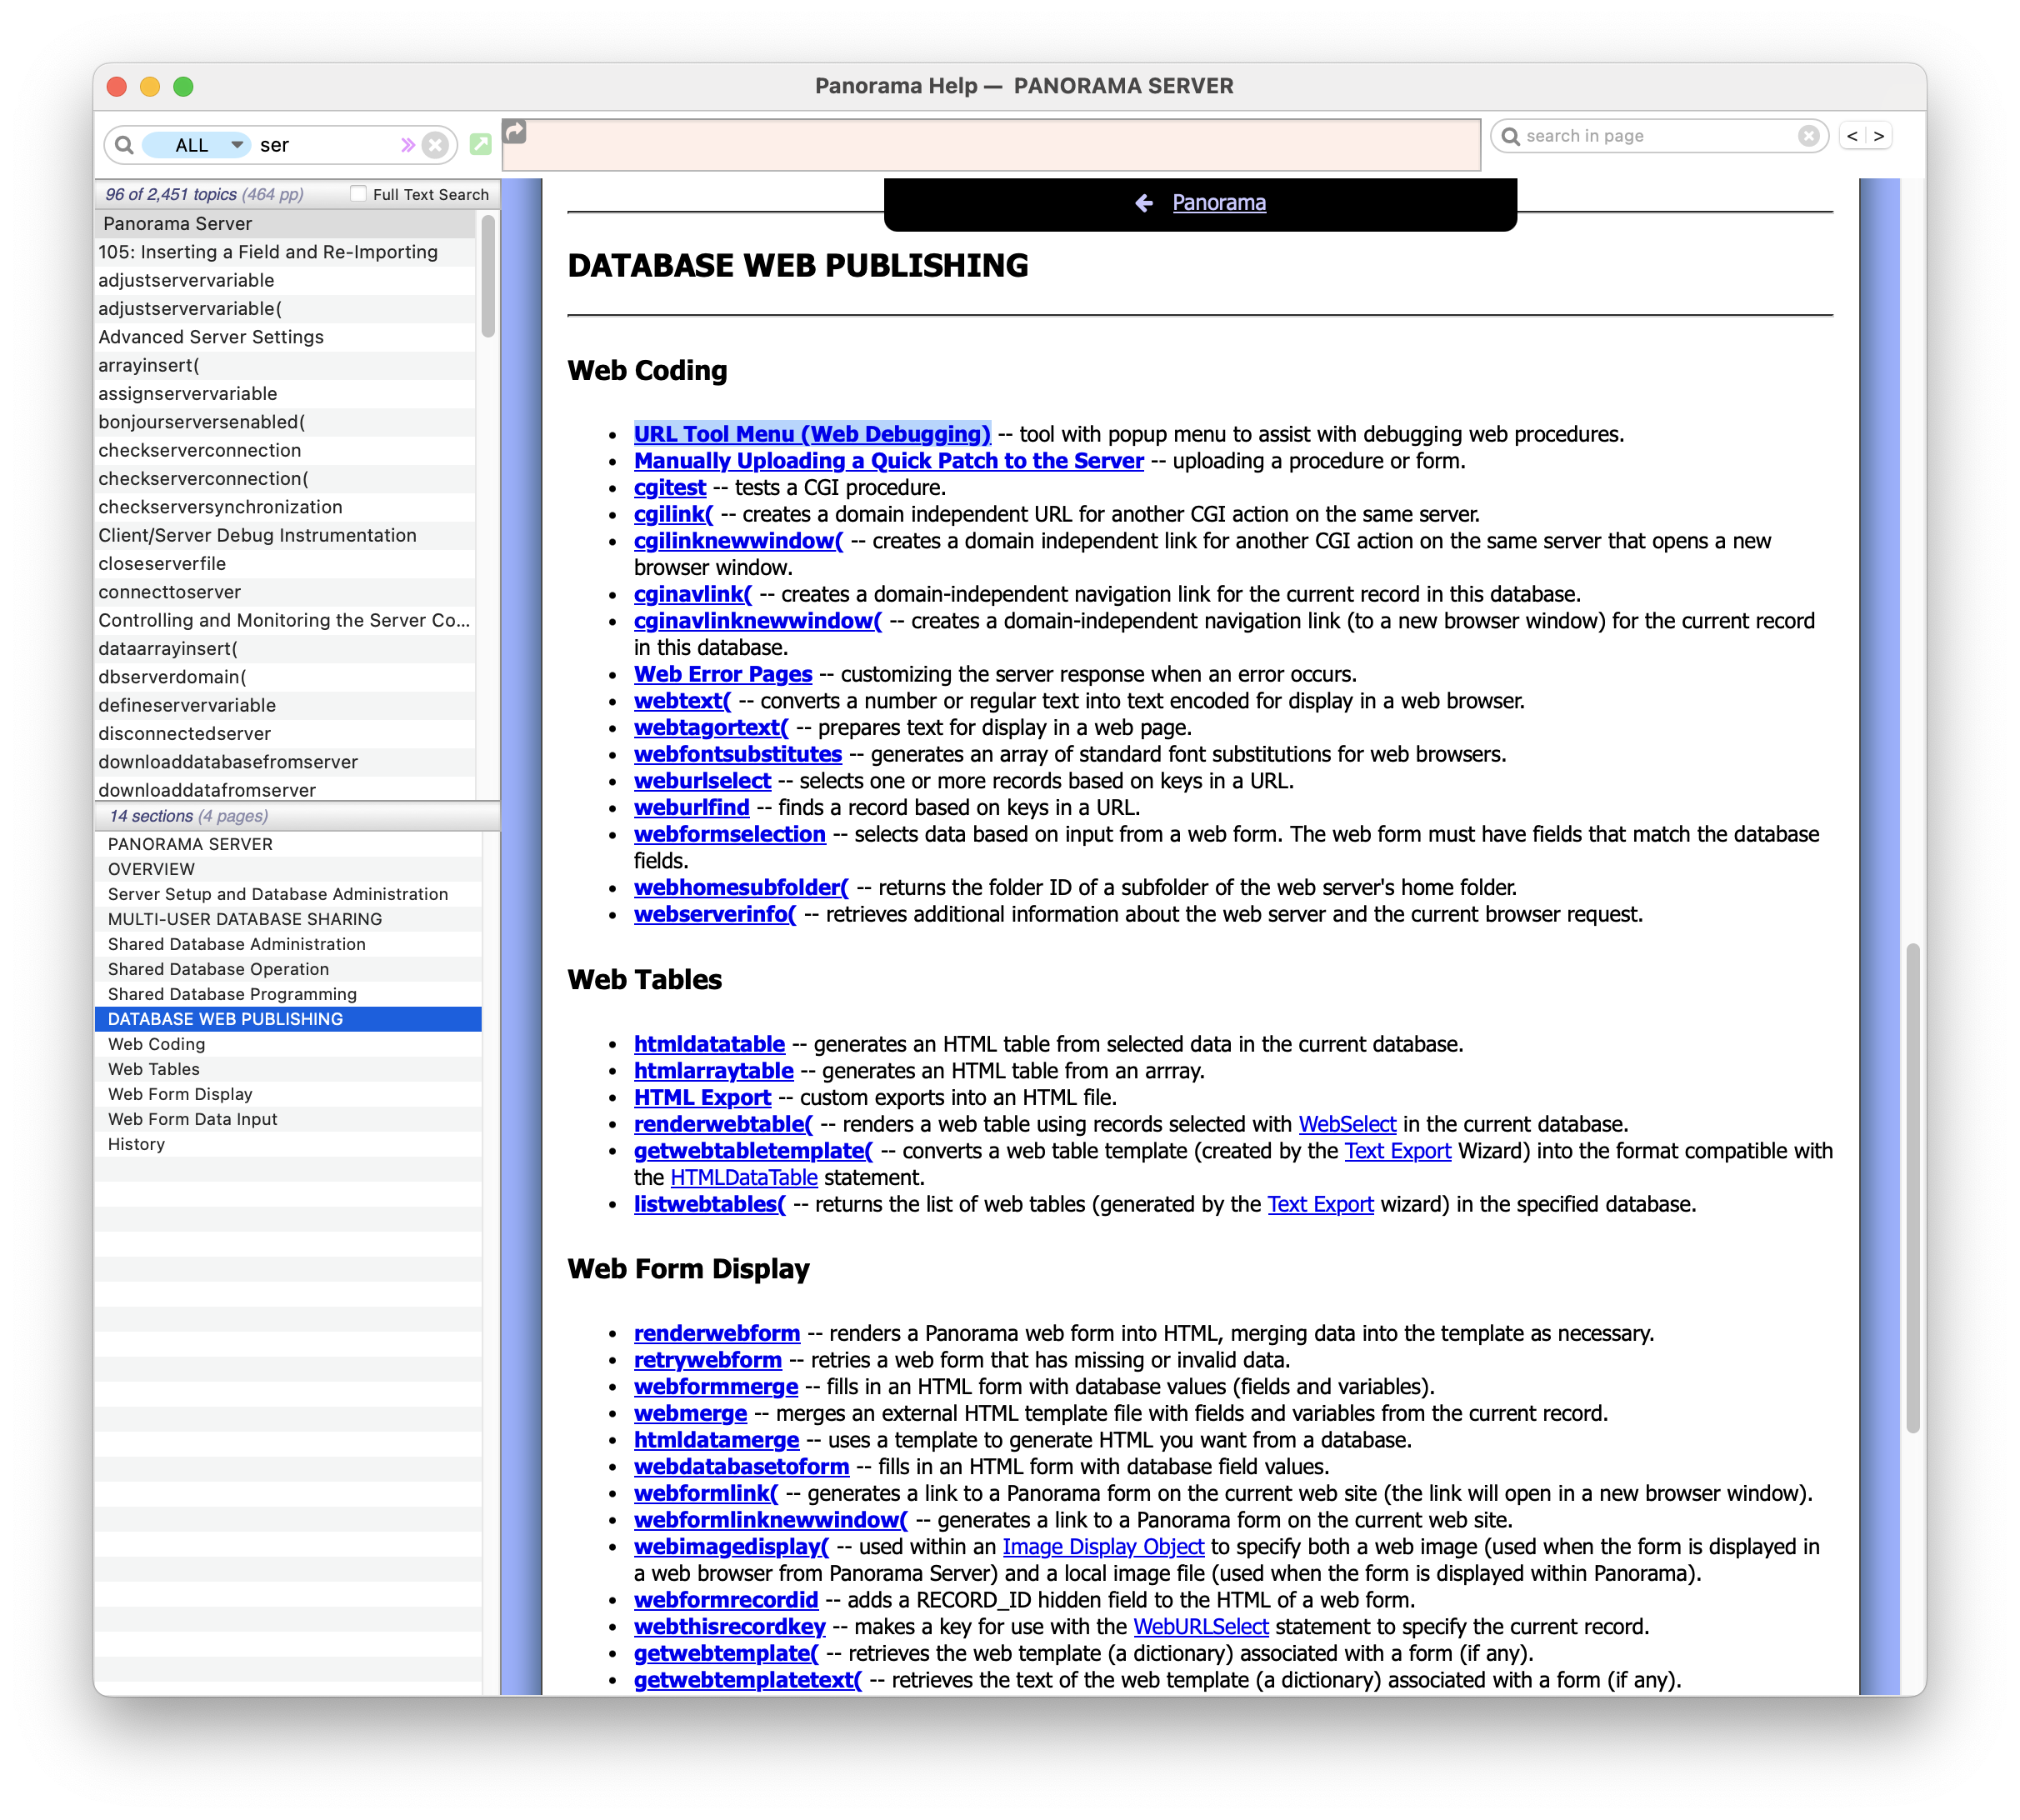The width and height of the screenshot is (2020, 1820).
Task: Open the Advanced Server Settings topic
Action: [211, 337]
